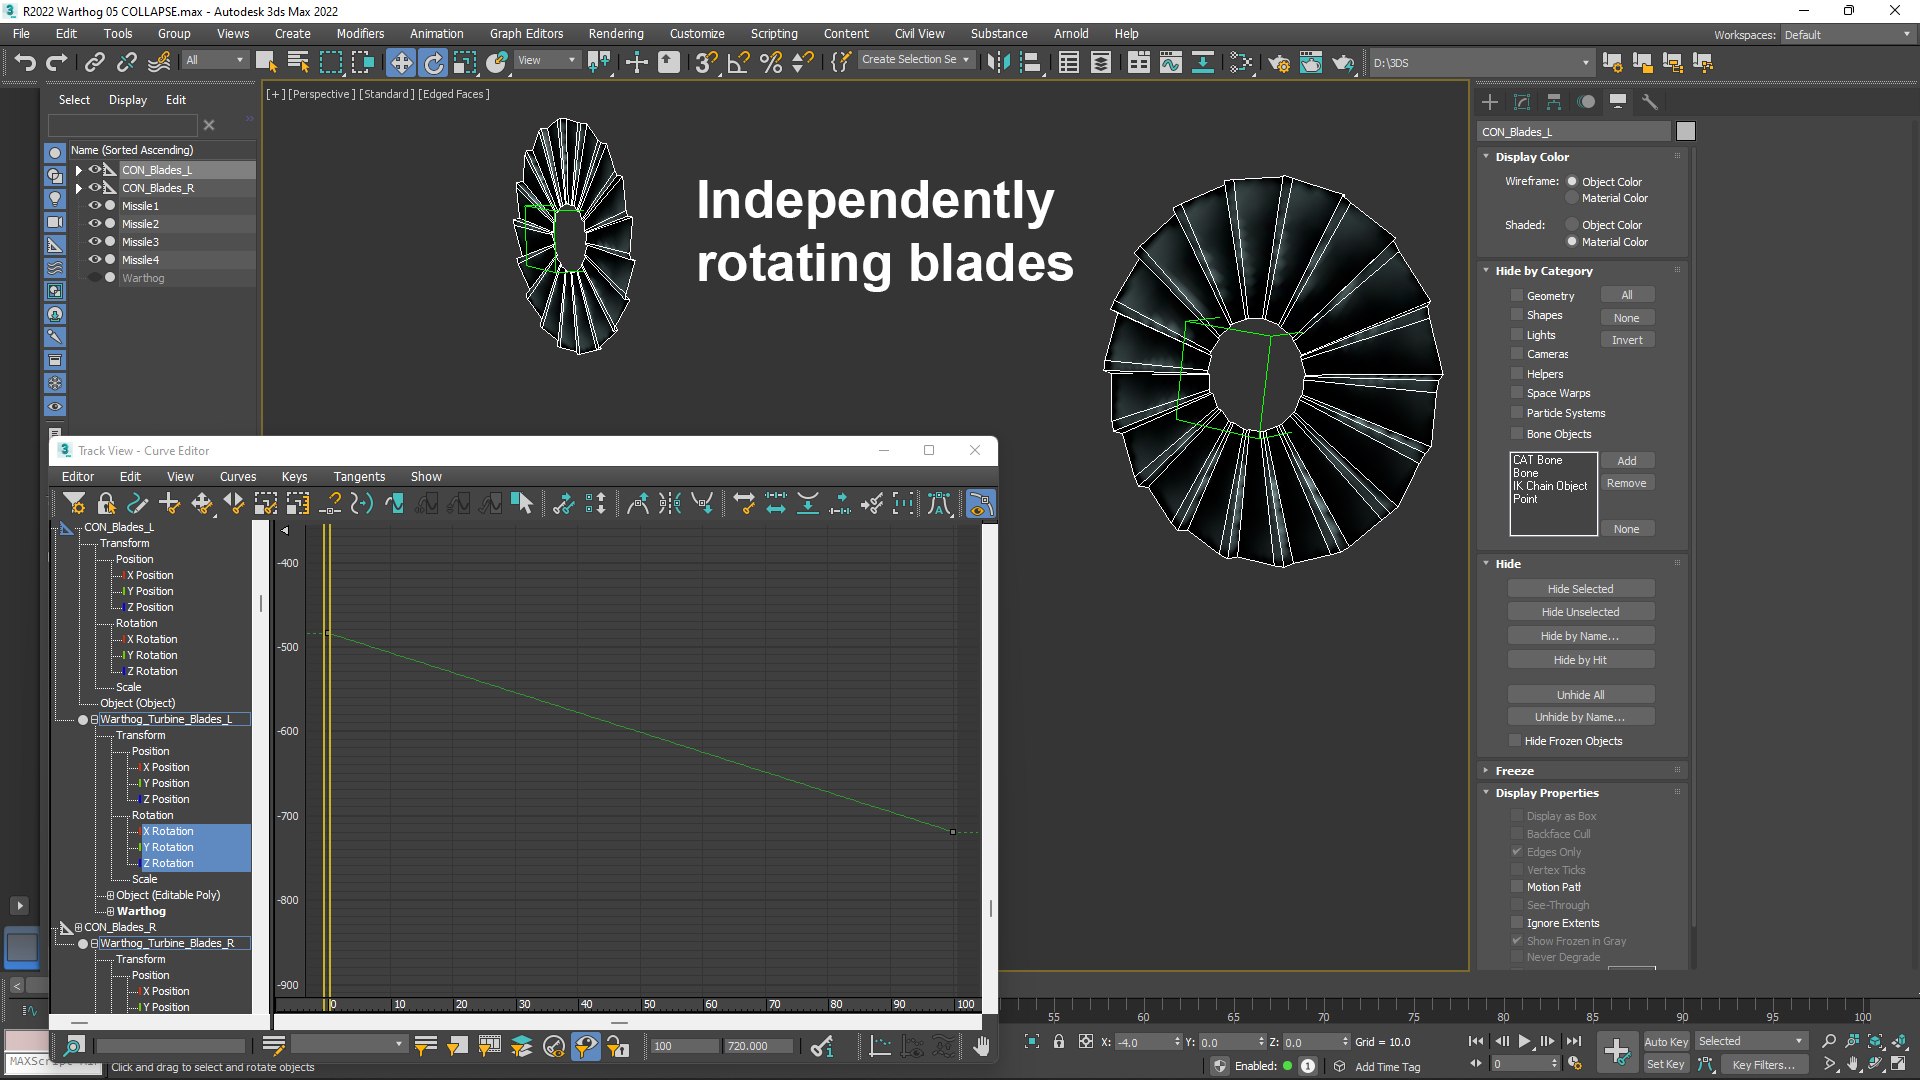Open the Utilities wrench panel tab
The image size is (1920, 1080).
click(x=1650, y=102)
